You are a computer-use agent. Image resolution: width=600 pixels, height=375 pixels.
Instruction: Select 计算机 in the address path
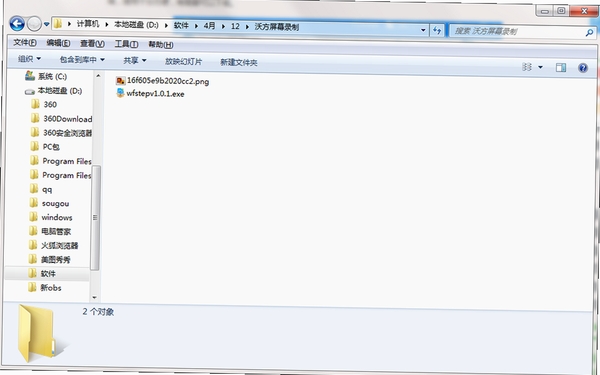click(x=88, y=24)
